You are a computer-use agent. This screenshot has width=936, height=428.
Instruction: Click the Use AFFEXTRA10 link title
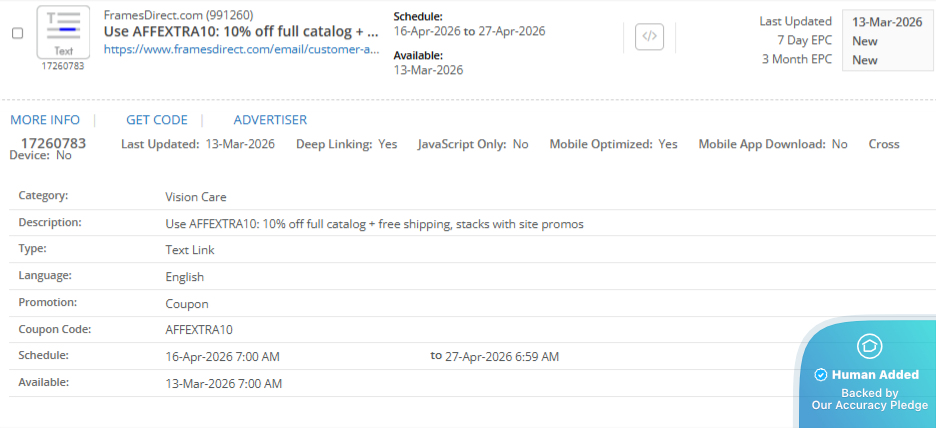[241, 31]
